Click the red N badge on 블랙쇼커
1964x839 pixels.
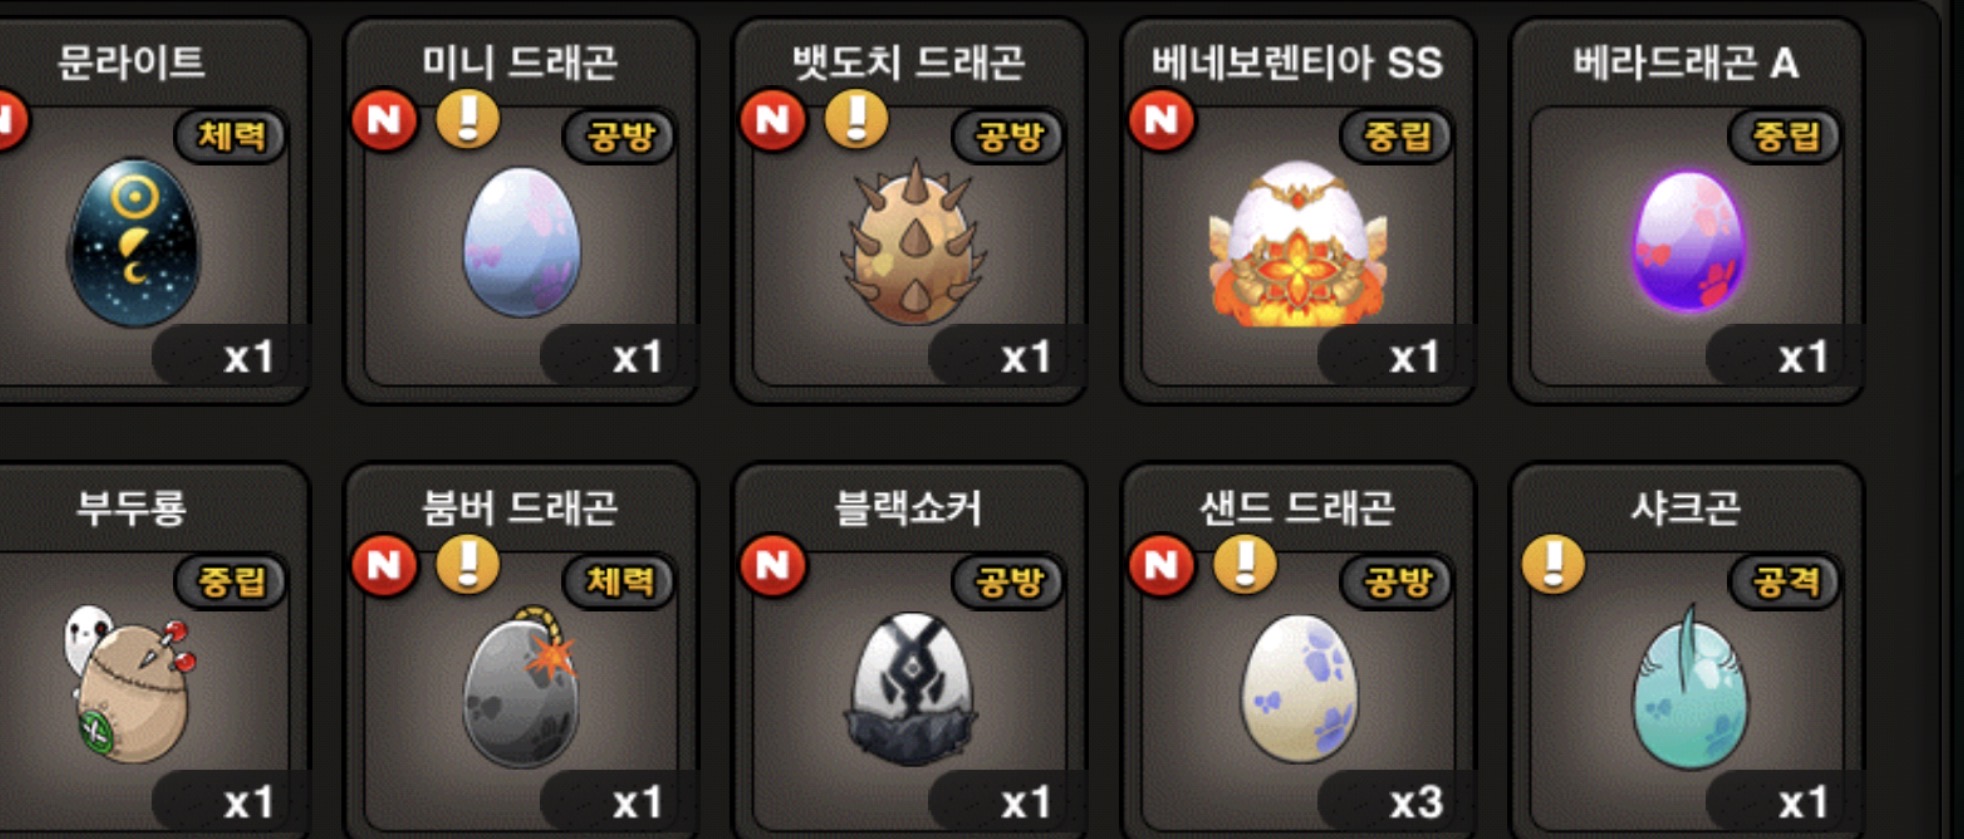point(773,565)
